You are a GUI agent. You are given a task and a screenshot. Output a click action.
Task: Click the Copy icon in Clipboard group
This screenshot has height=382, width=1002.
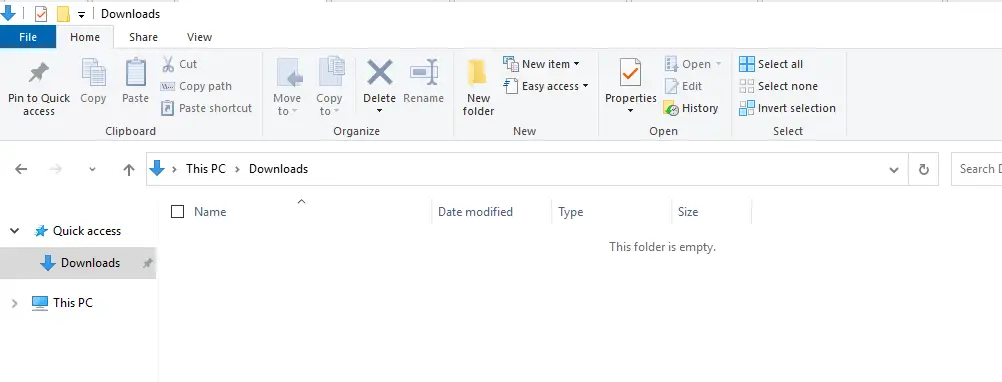tap(93, 72)
